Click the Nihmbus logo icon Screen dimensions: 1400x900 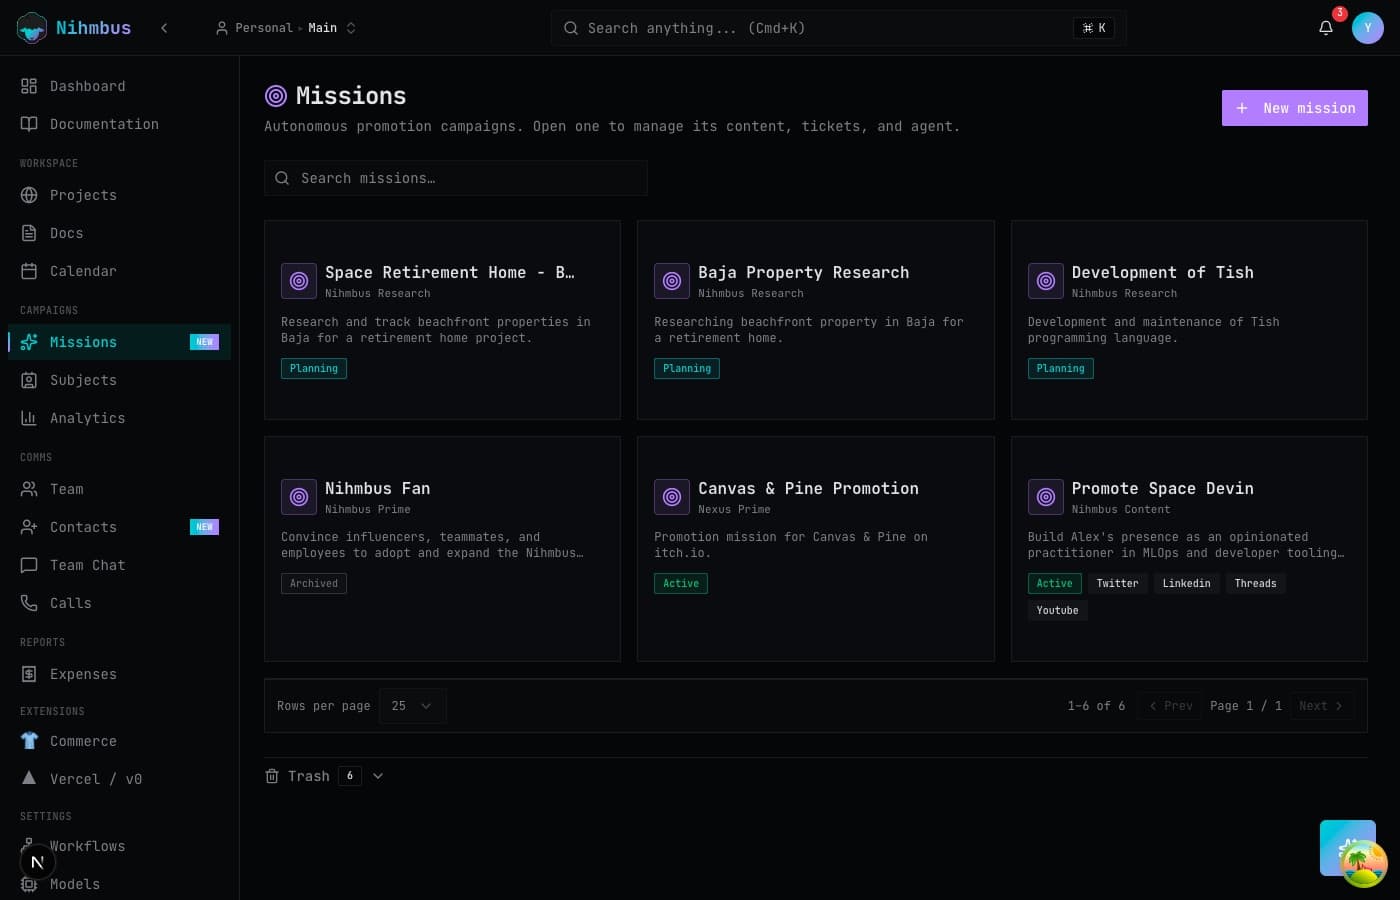pos(32,28)
